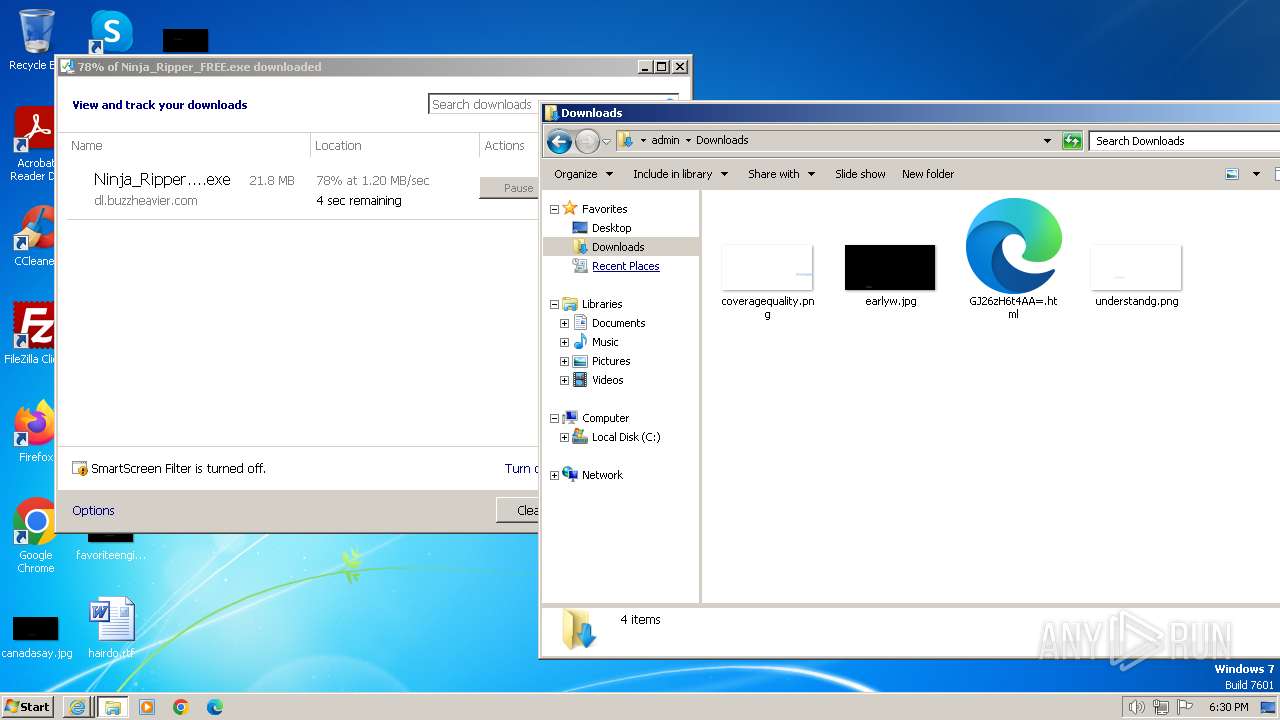The height and width of the screenshot is (720, 1280).
Task: Open Recent Places in Favorites
Action: (x=625, y=266)
